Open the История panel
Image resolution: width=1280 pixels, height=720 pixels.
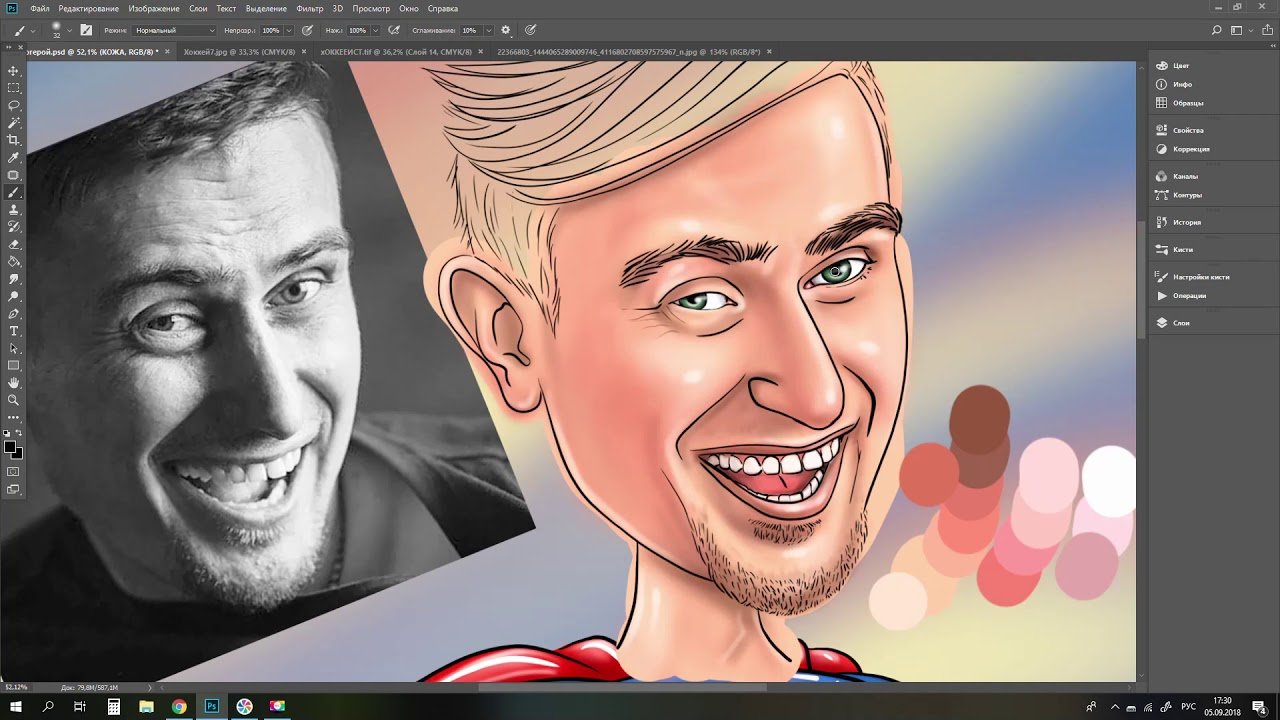1186,222
